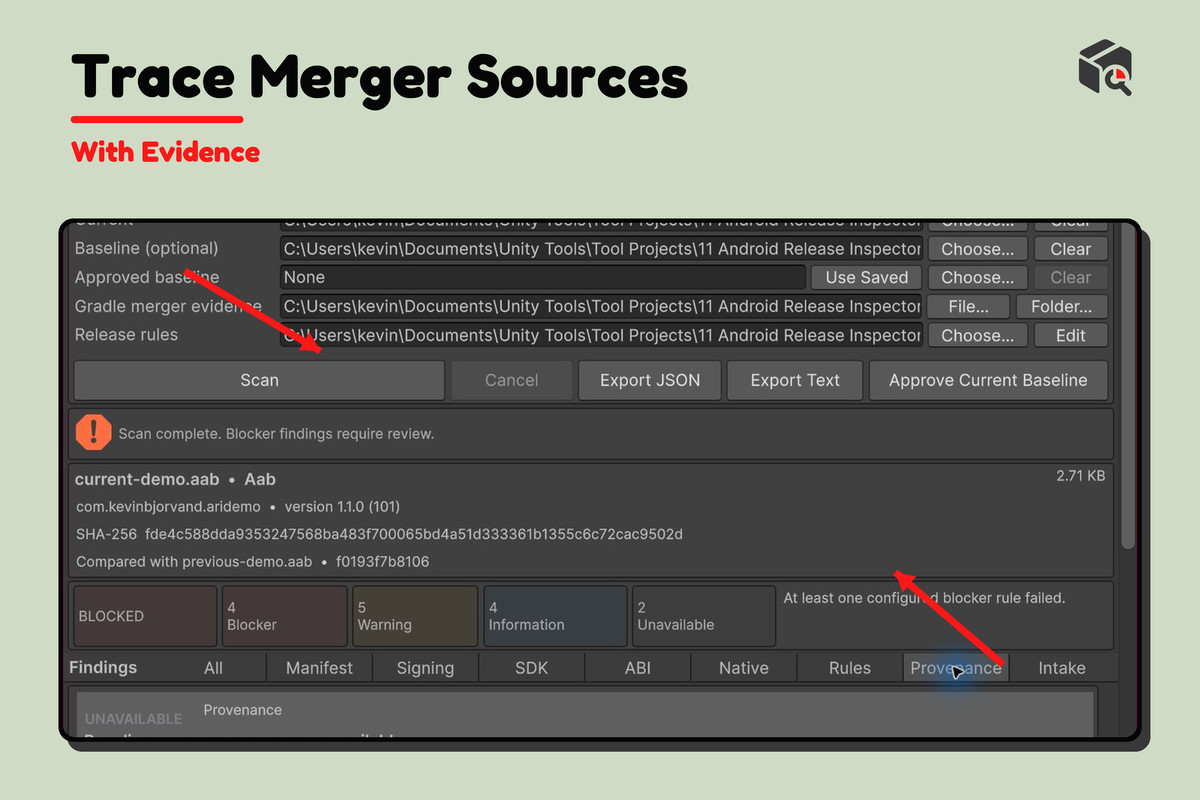Screen dimensions: 1200x800
Task: Click the vertical scrollbar thumb
Action: coord(1128,385)
